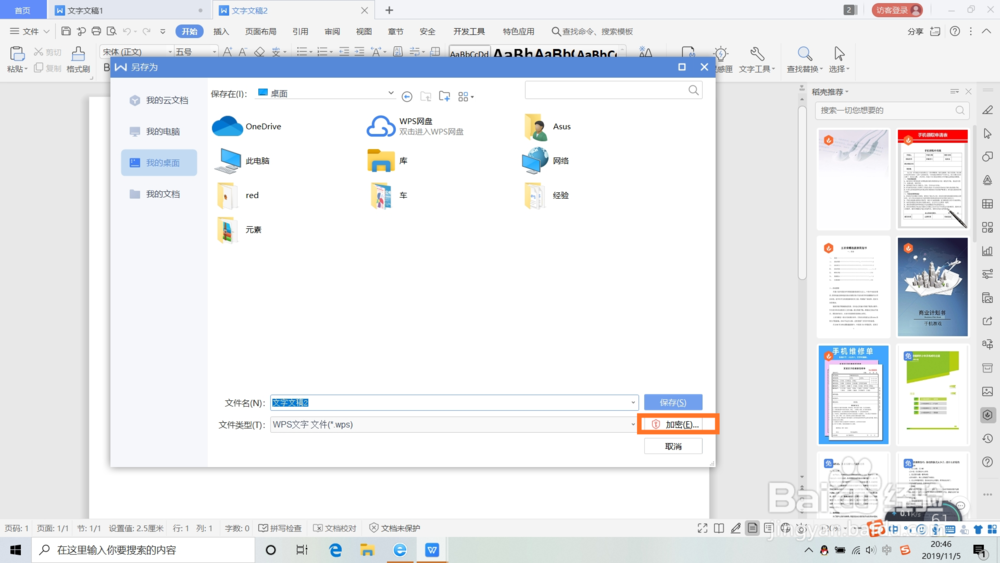The image size is (1000, 563).
Task: Select 此电脑 (This PC) item
Action: click(x=242, y=161)
